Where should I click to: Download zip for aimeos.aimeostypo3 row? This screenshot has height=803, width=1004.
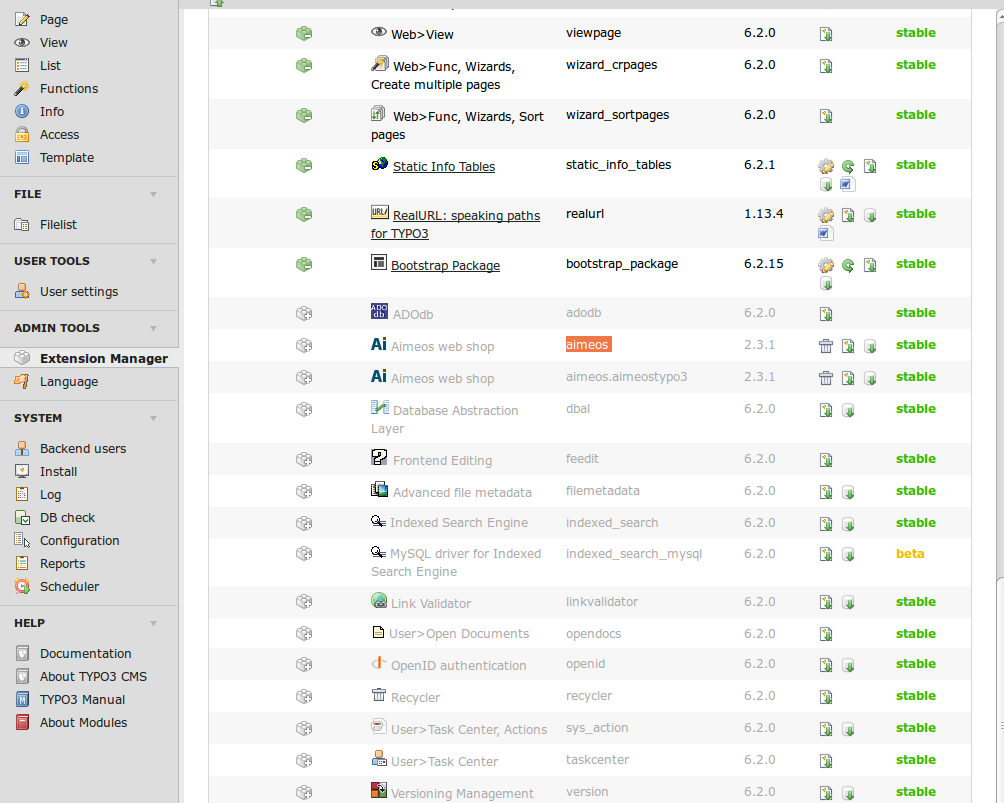coord(848,378)
